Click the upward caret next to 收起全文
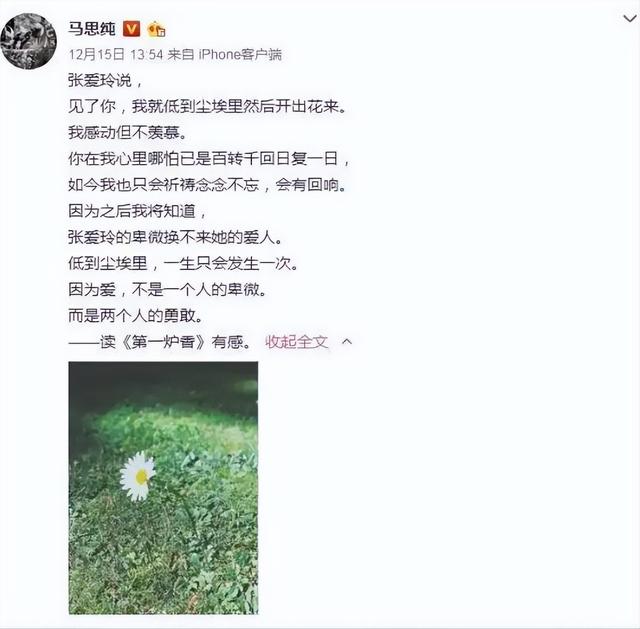 point(347,341)
